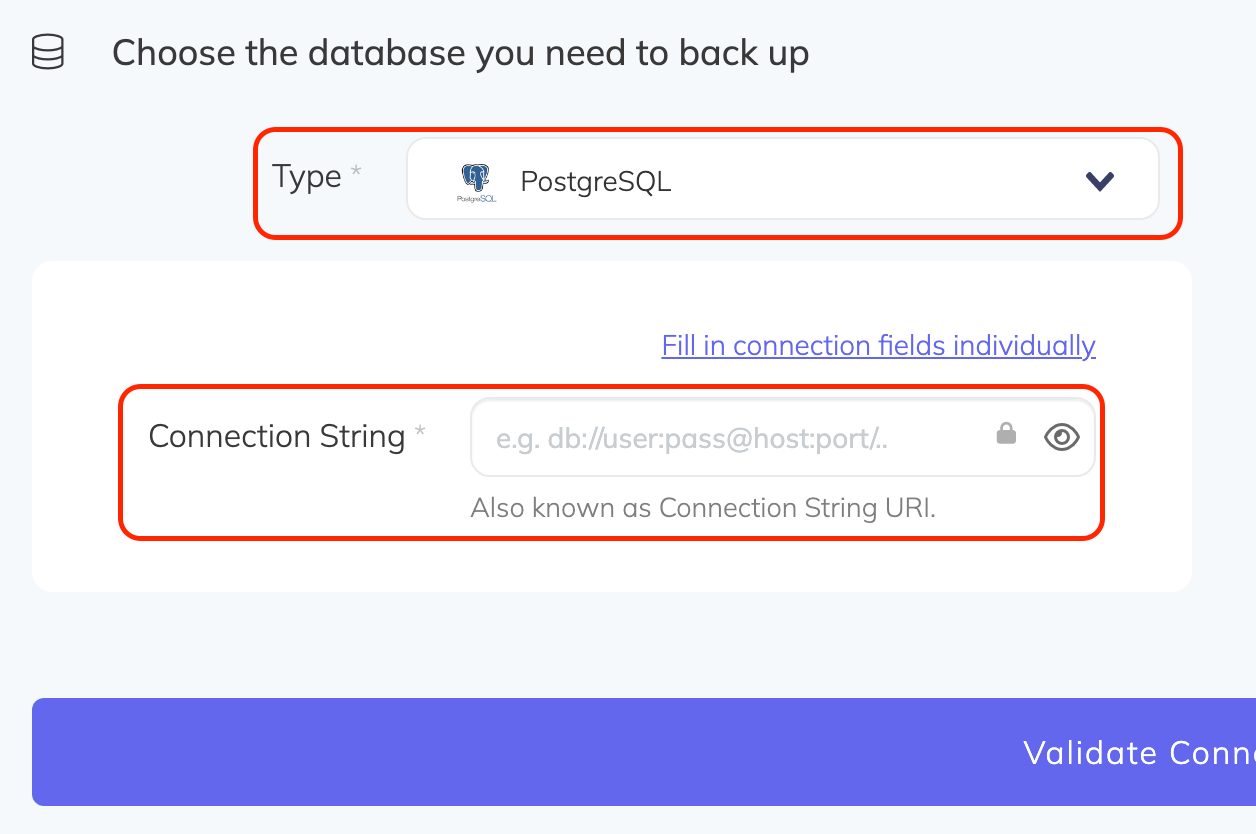This screenshot has height=834, width=1256.
Task: Click the PostgreSQL elephant logo in Type field
Action: [x=477, y=181]
